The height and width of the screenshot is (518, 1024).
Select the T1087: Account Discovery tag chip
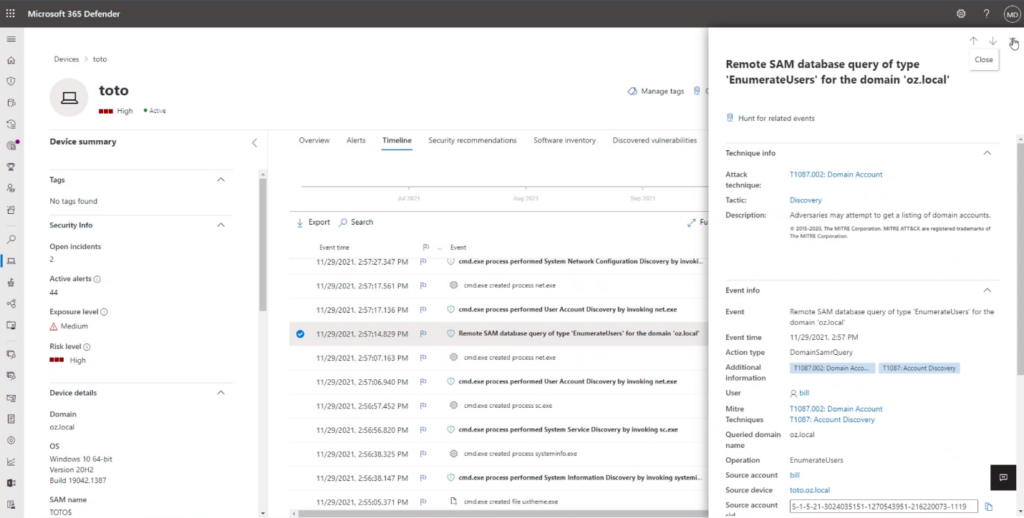(x=920, y=368)
